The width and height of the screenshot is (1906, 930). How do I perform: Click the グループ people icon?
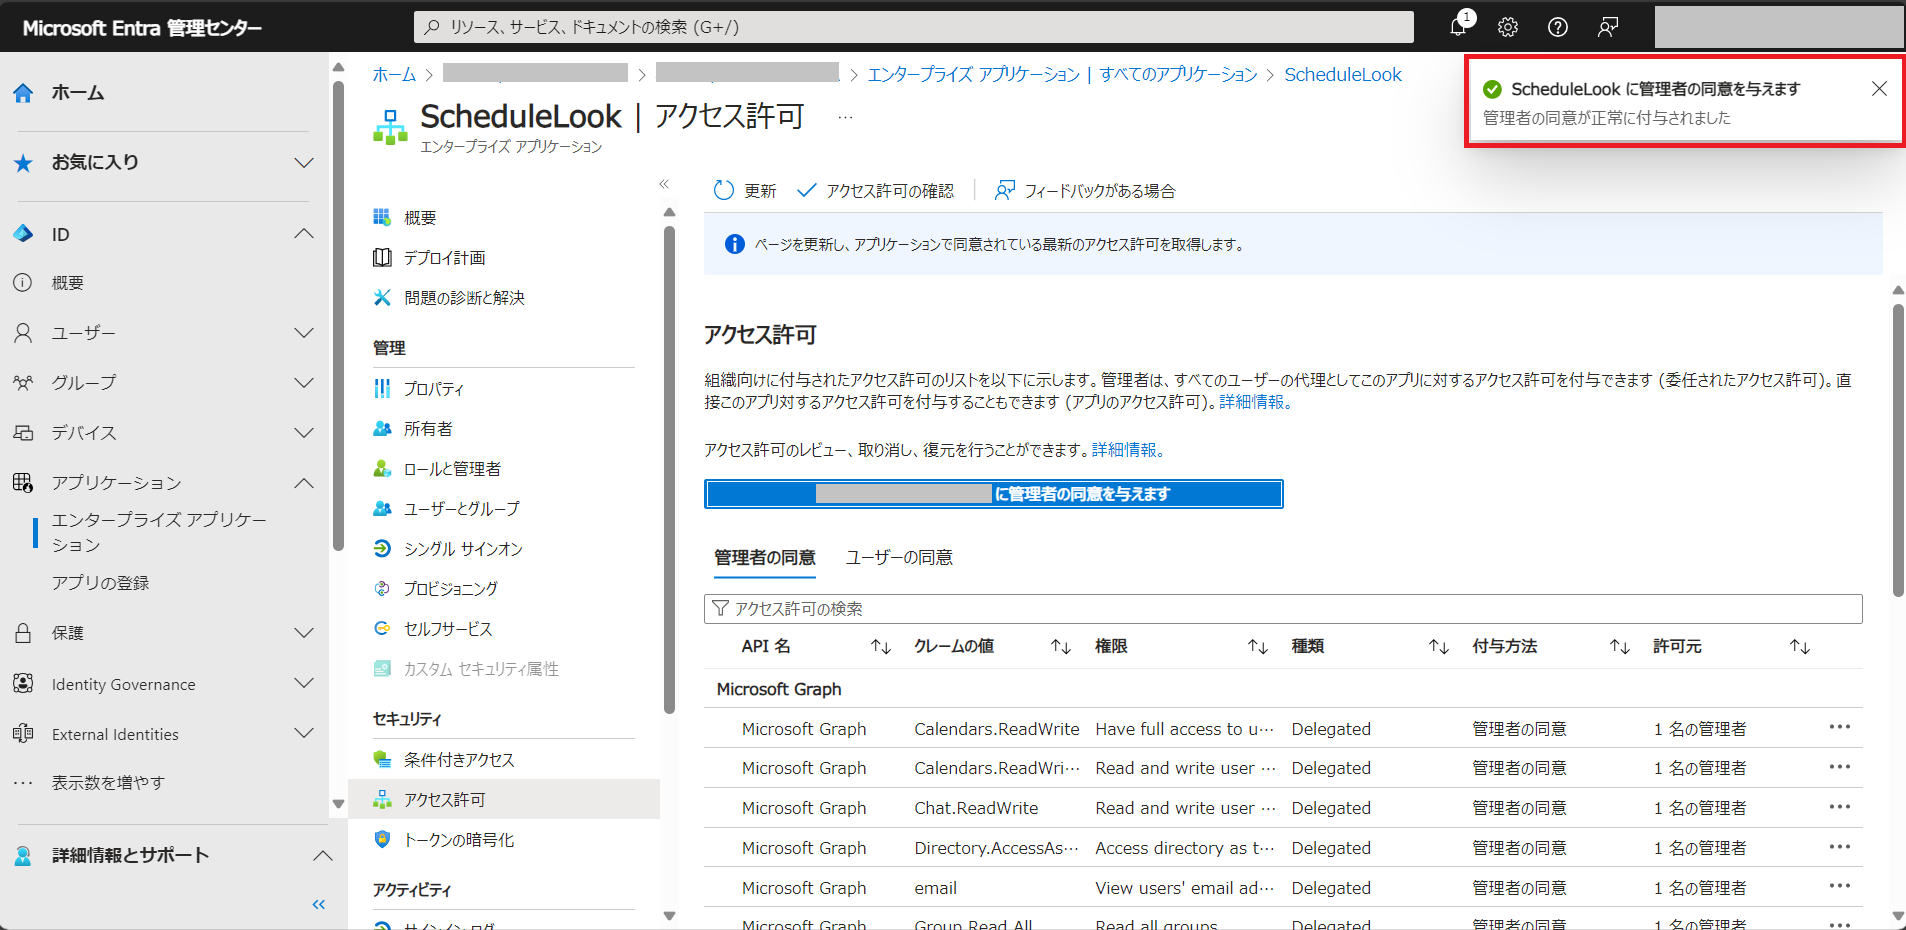(x=23, y=383)
